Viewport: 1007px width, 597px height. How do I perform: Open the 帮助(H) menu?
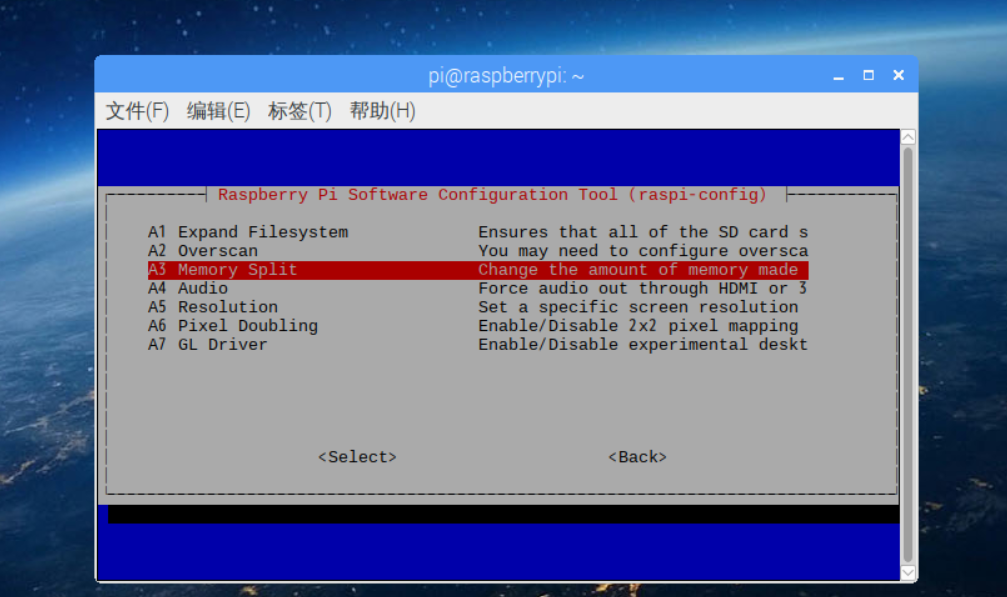point(382,111)
